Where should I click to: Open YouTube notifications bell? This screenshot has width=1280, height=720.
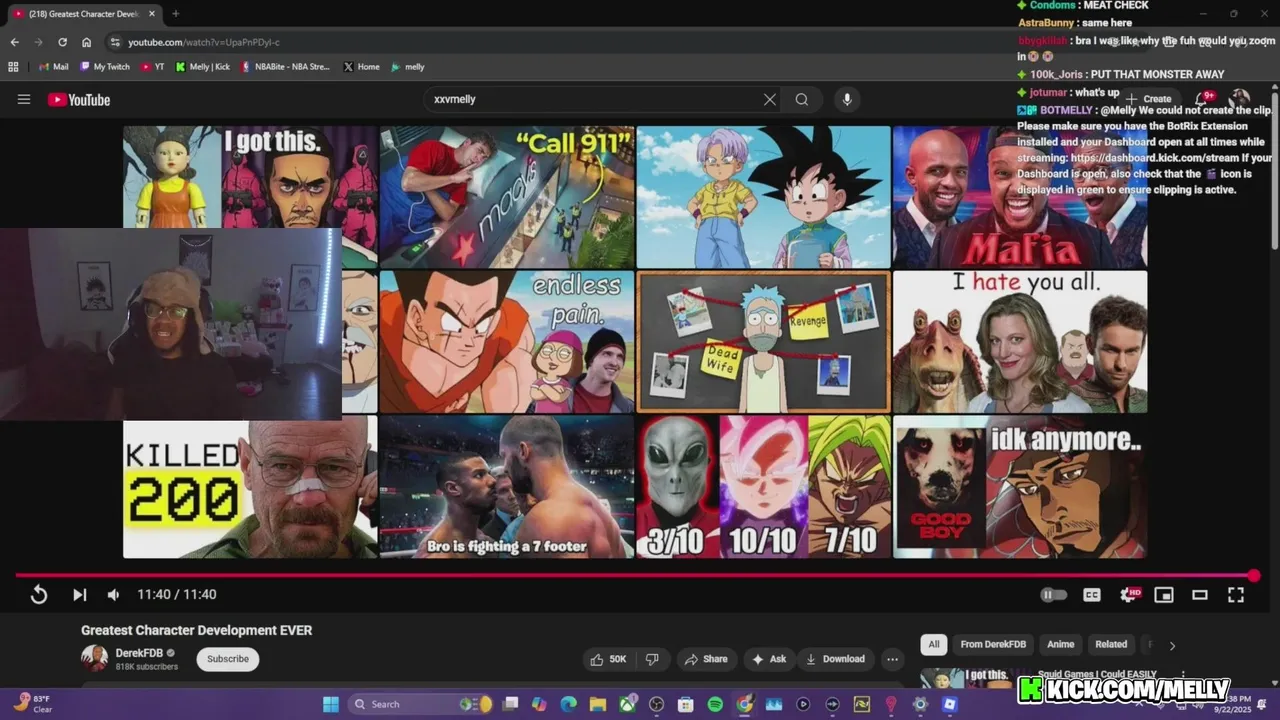click(1203, 99)
